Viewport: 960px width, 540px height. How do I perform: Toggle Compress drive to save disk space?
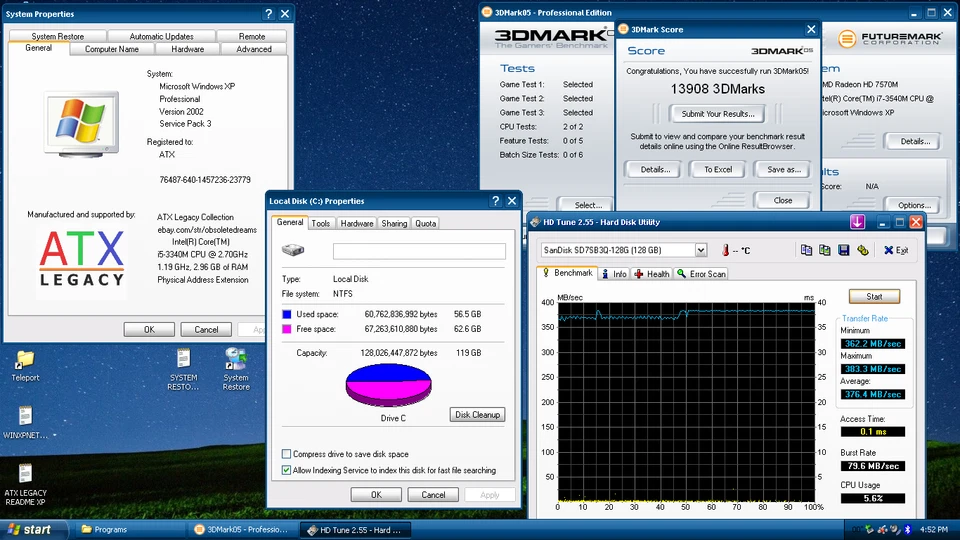[286, 454]
